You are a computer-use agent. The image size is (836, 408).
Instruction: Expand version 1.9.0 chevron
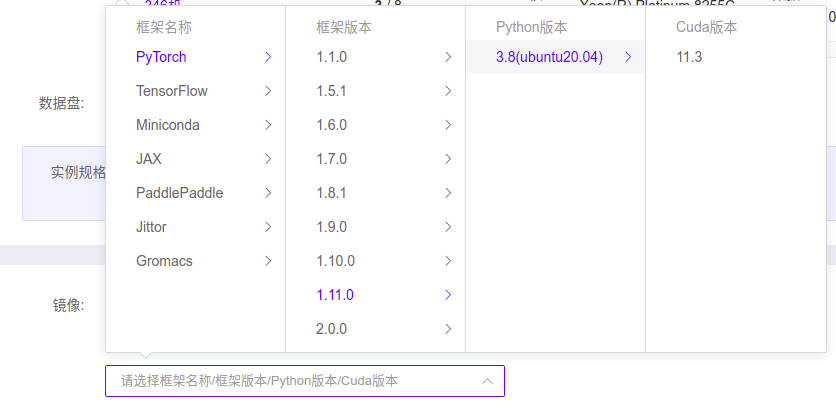point(448,227)
